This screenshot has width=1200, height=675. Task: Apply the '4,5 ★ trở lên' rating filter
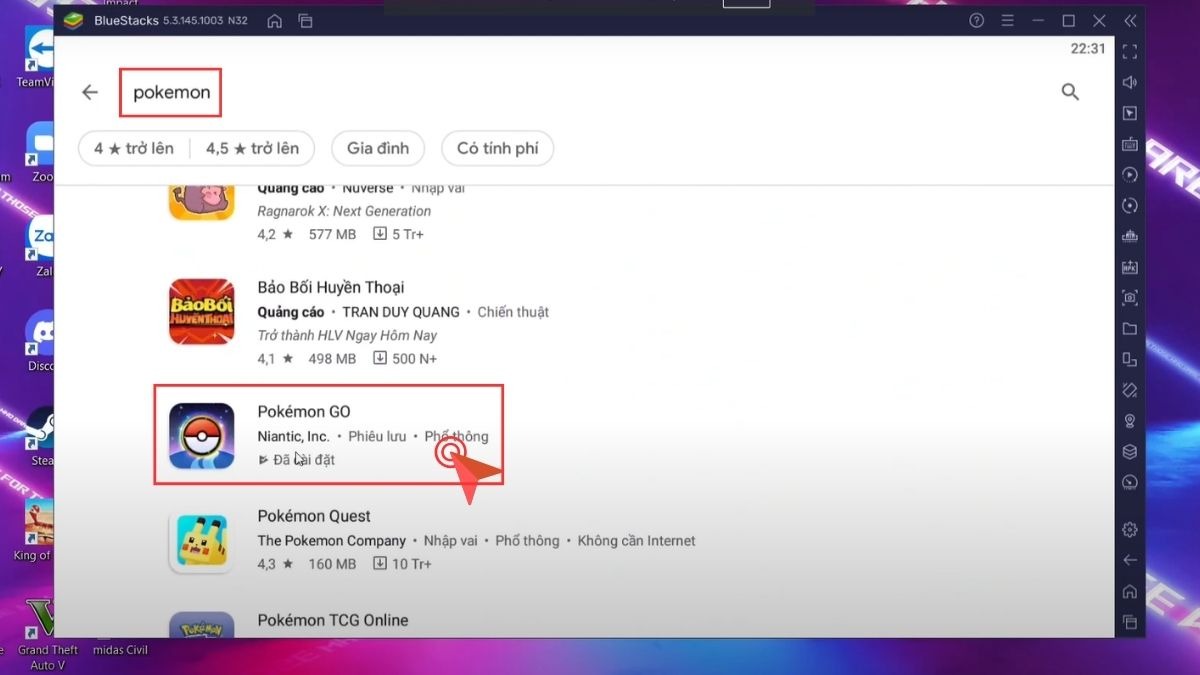coord(252,148)
